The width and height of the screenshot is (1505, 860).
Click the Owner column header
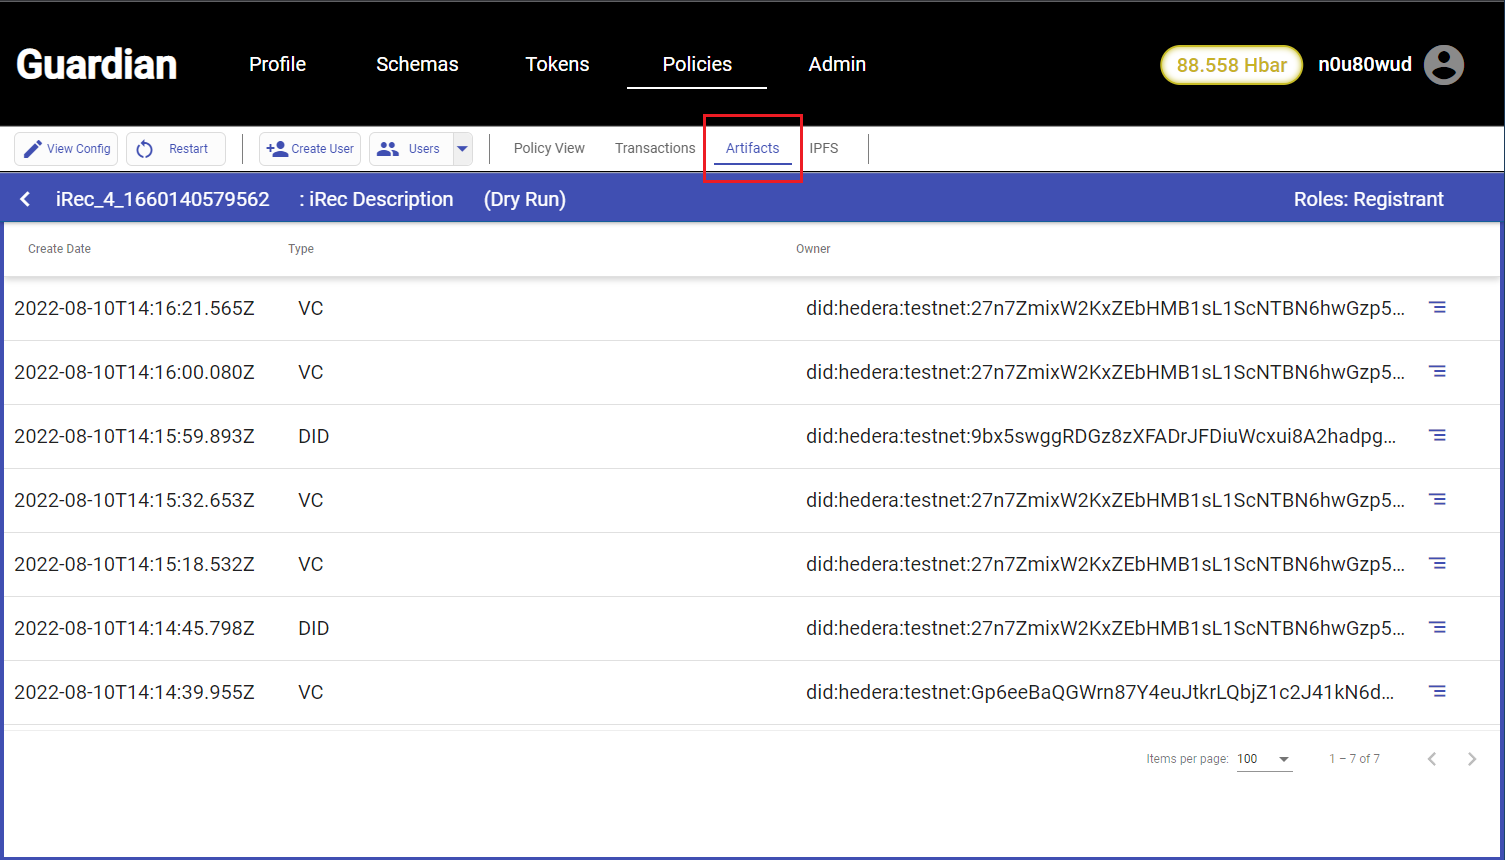point(813,249)
